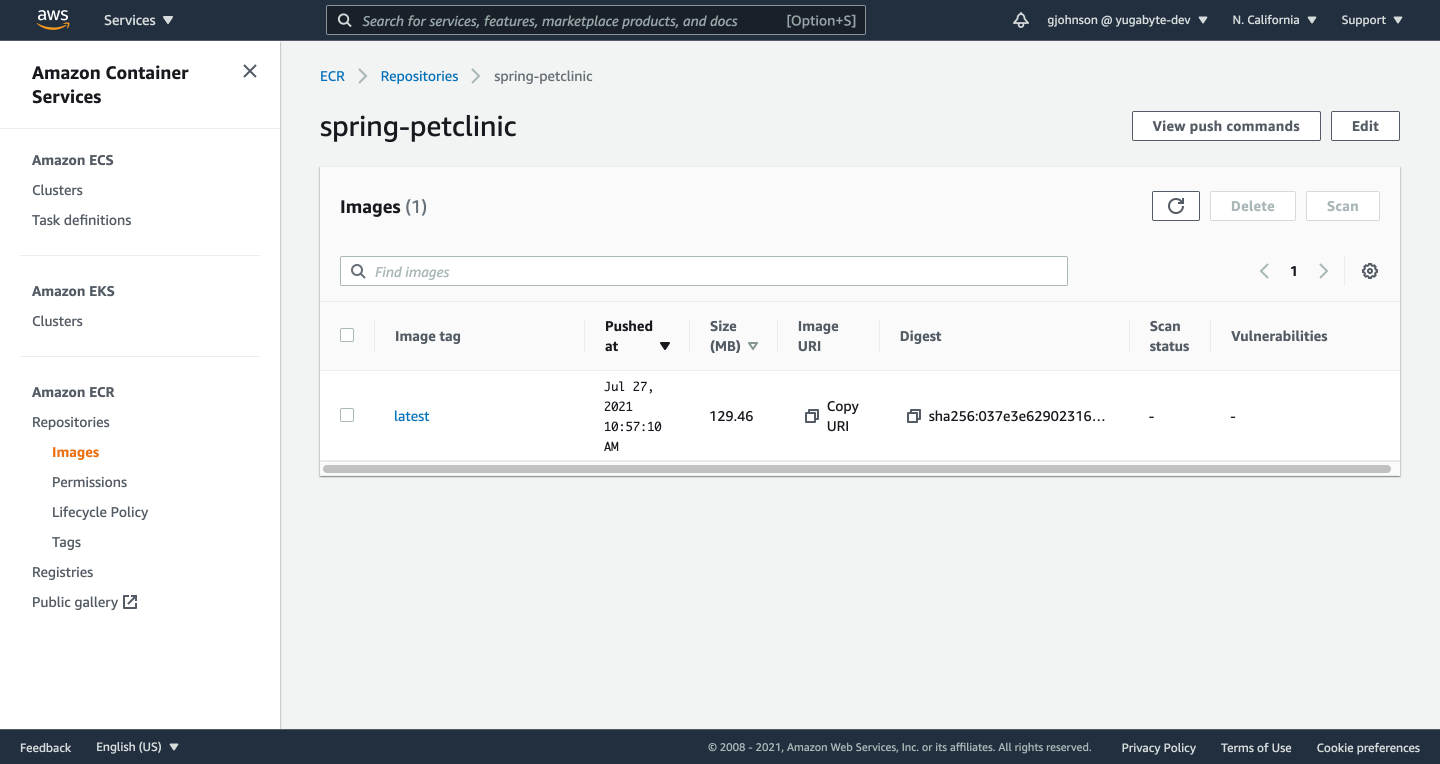Click the AWS home logo
This screenshot has height=764, width=1440.
pyautogui.click(x=52, y=19)
